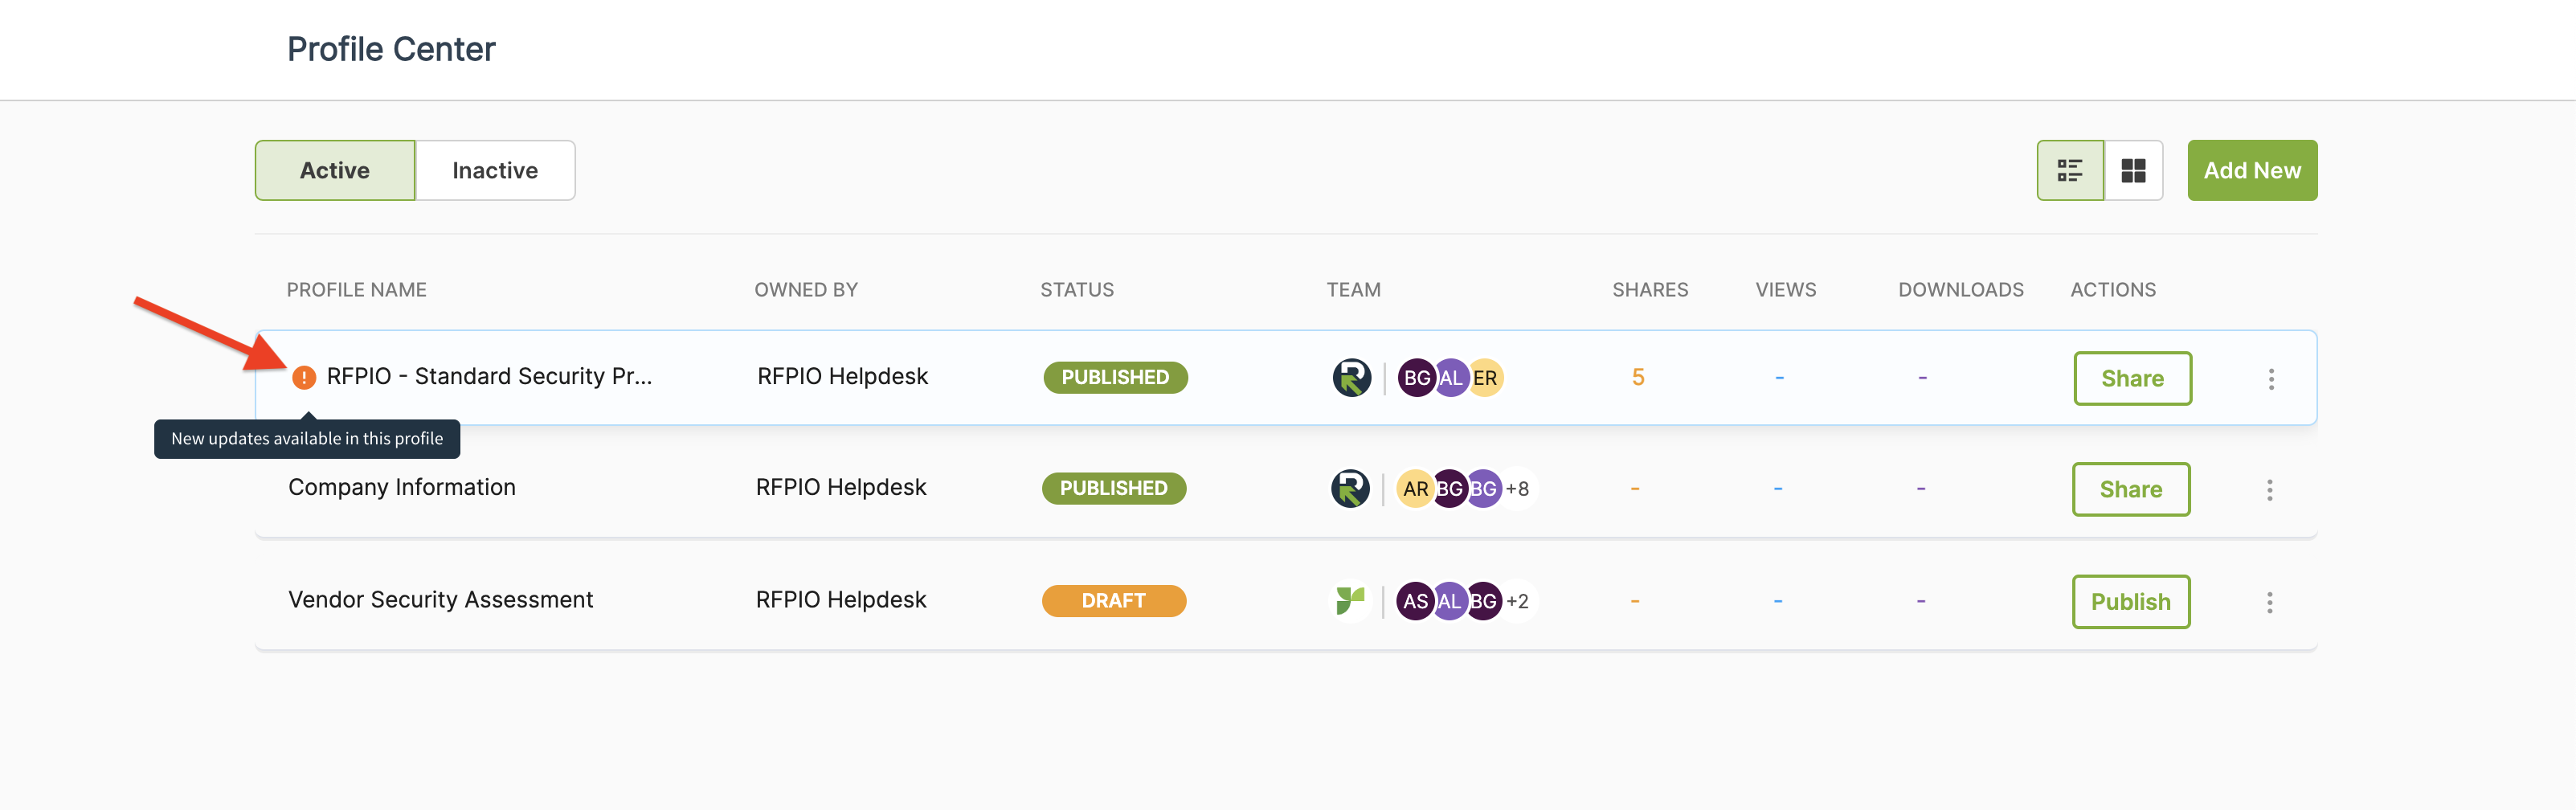Click the VIEWS column header
This screenshot has width=2576, height=810.
(x=1786, y=290)
